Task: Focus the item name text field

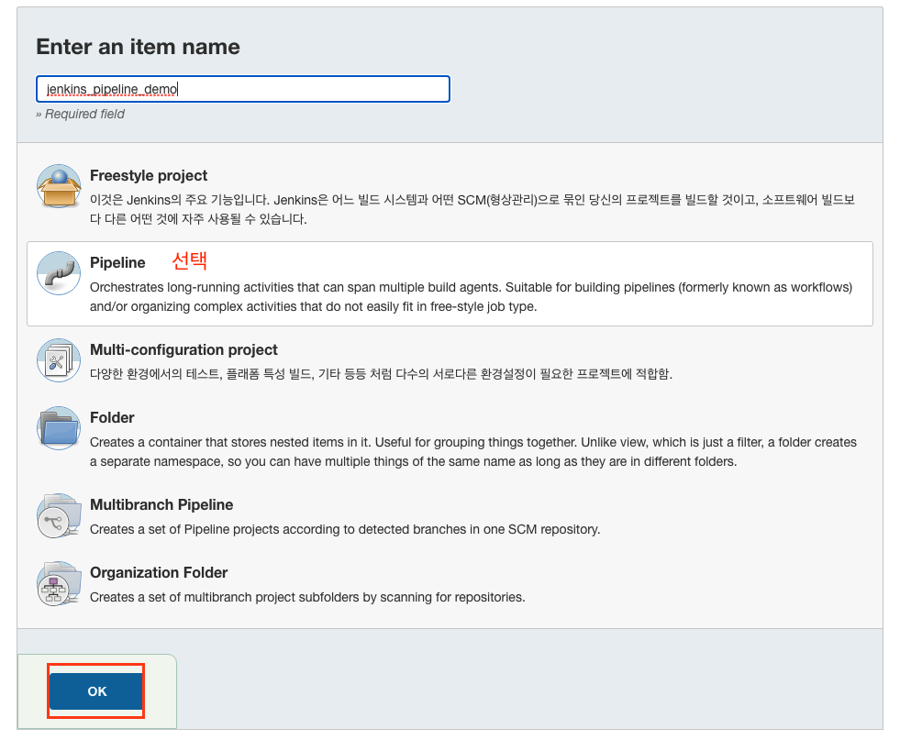Action: coord(243,89)
